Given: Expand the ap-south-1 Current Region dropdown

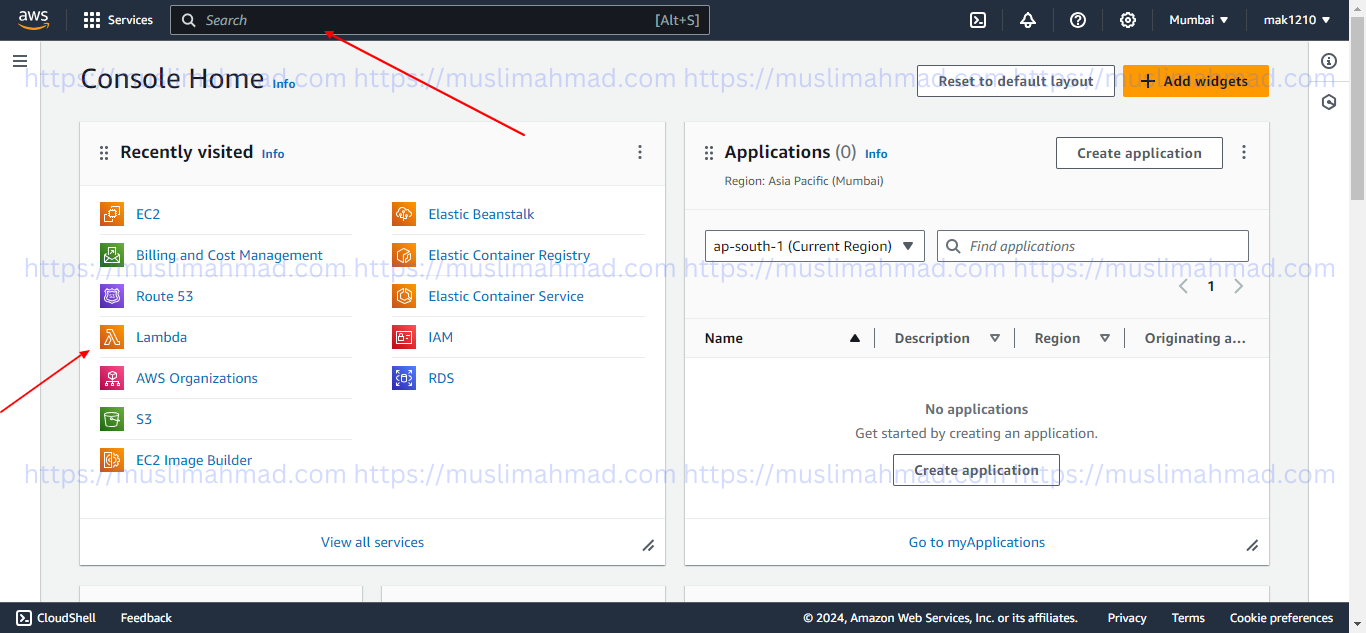Looking at the screenshot, I should coord(814,246).
